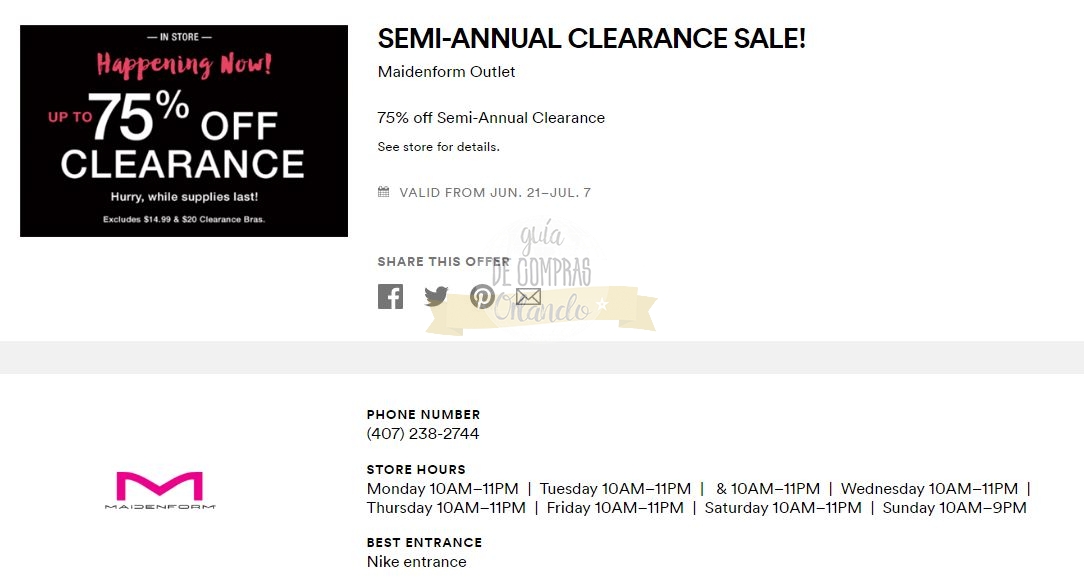Click the Semi-Annual Clearance Sale heading
Image resolution: width=1084 pixels, height=587 pixels.
click(591, 39)
